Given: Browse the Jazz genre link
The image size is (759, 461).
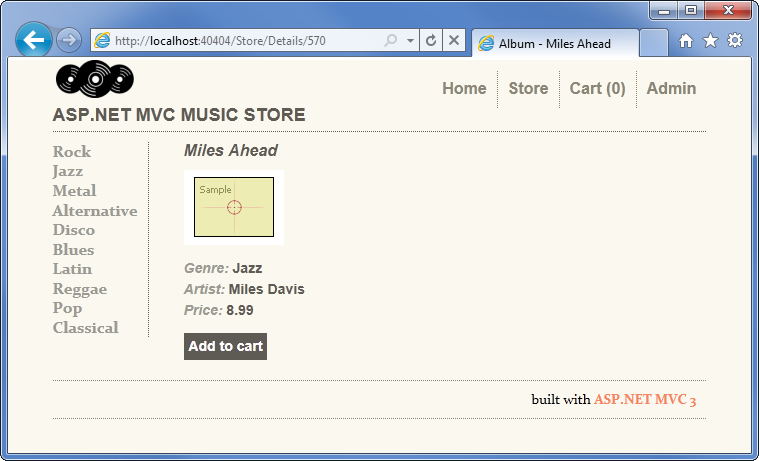Looking at the screenshot, I should [x=68, y=171].
